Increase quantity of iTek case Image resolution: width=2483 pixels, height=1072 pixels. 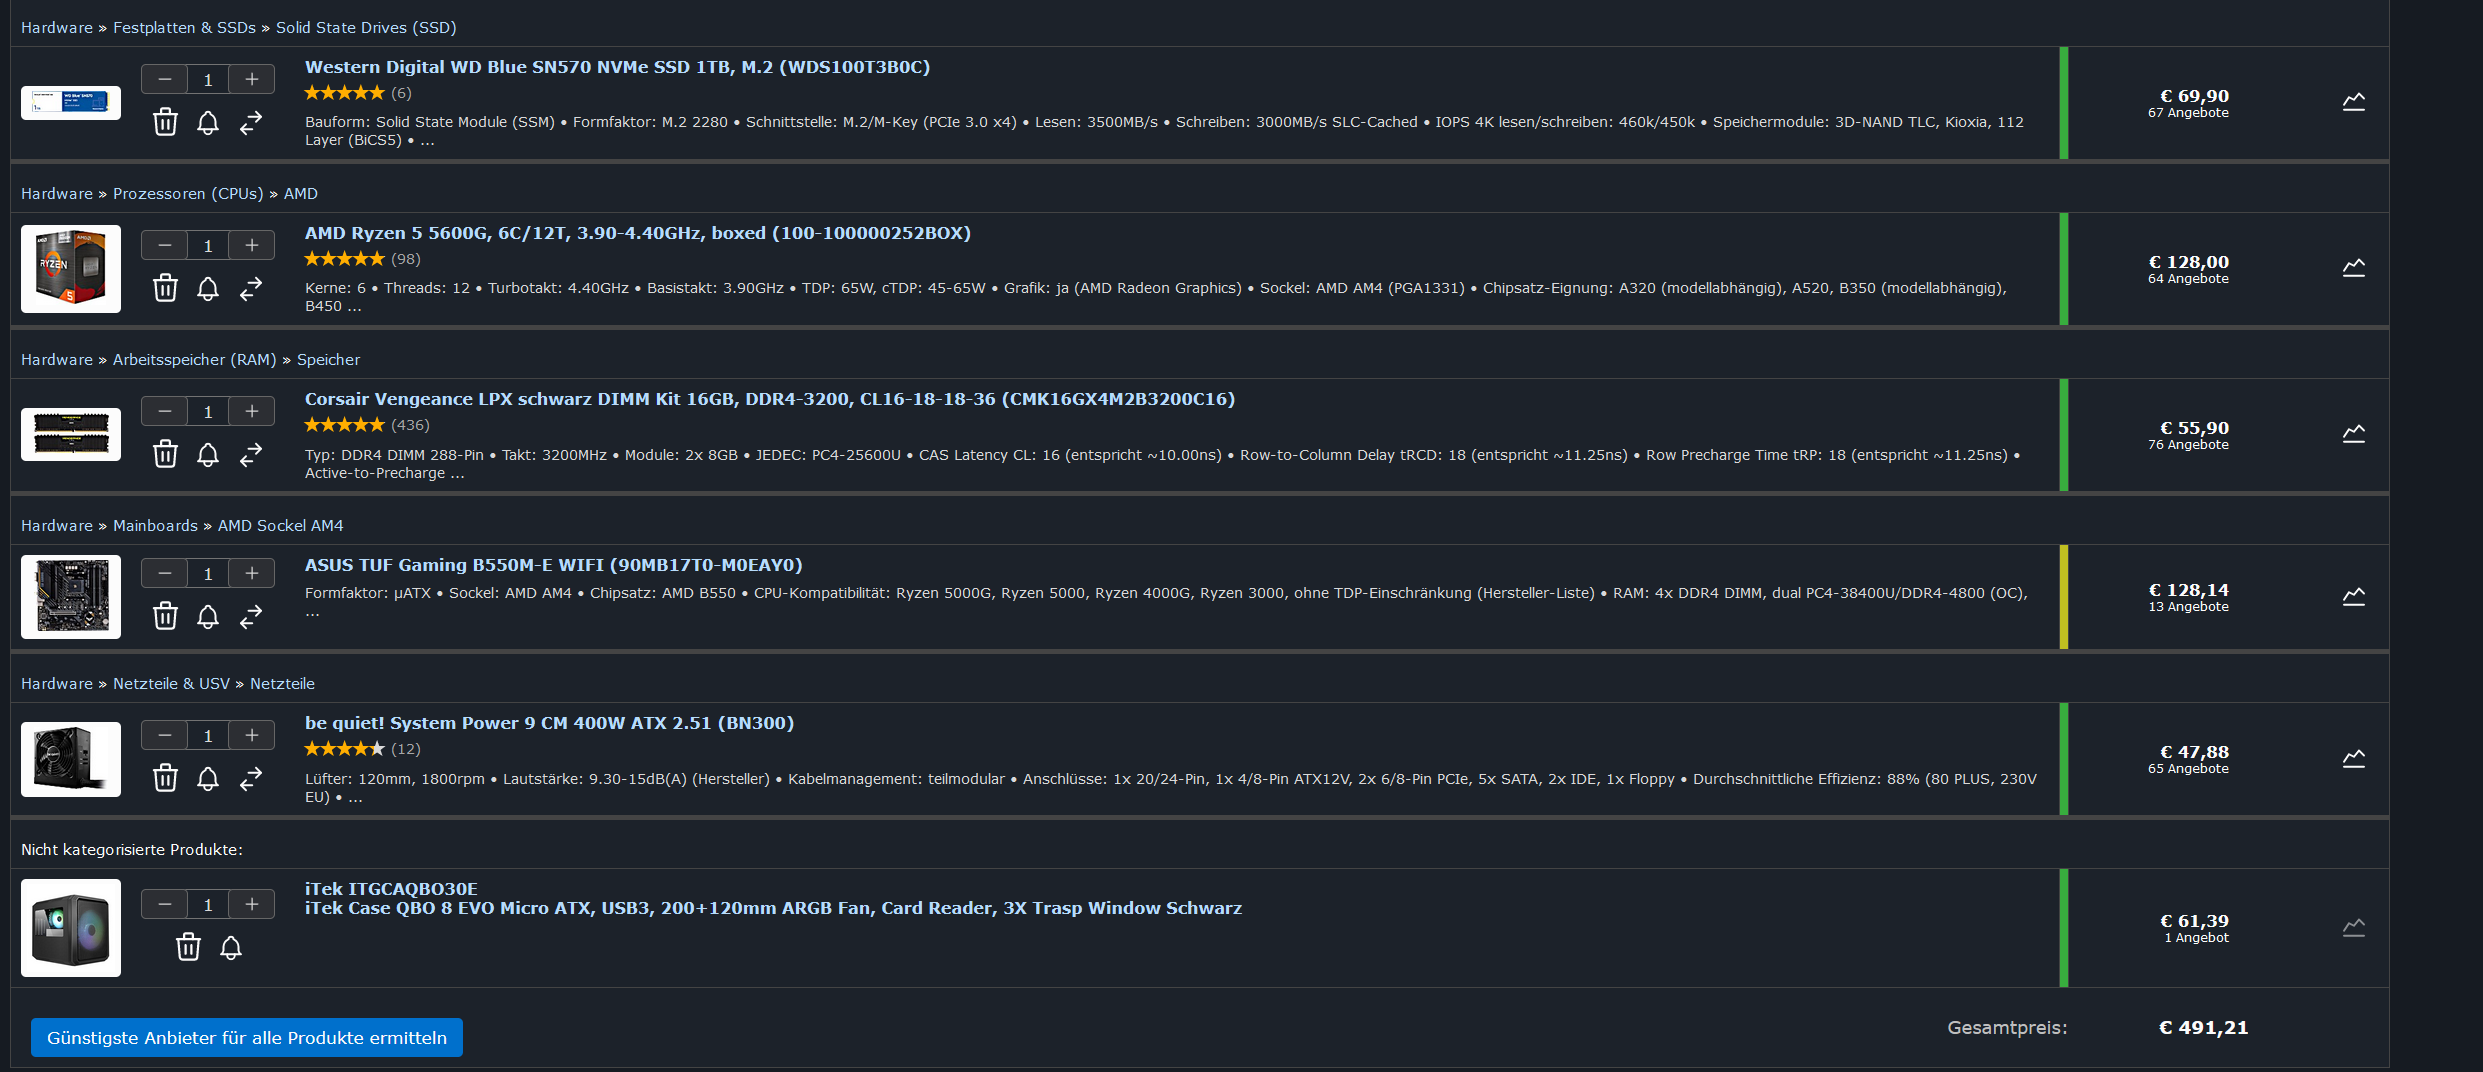point(252,904)
